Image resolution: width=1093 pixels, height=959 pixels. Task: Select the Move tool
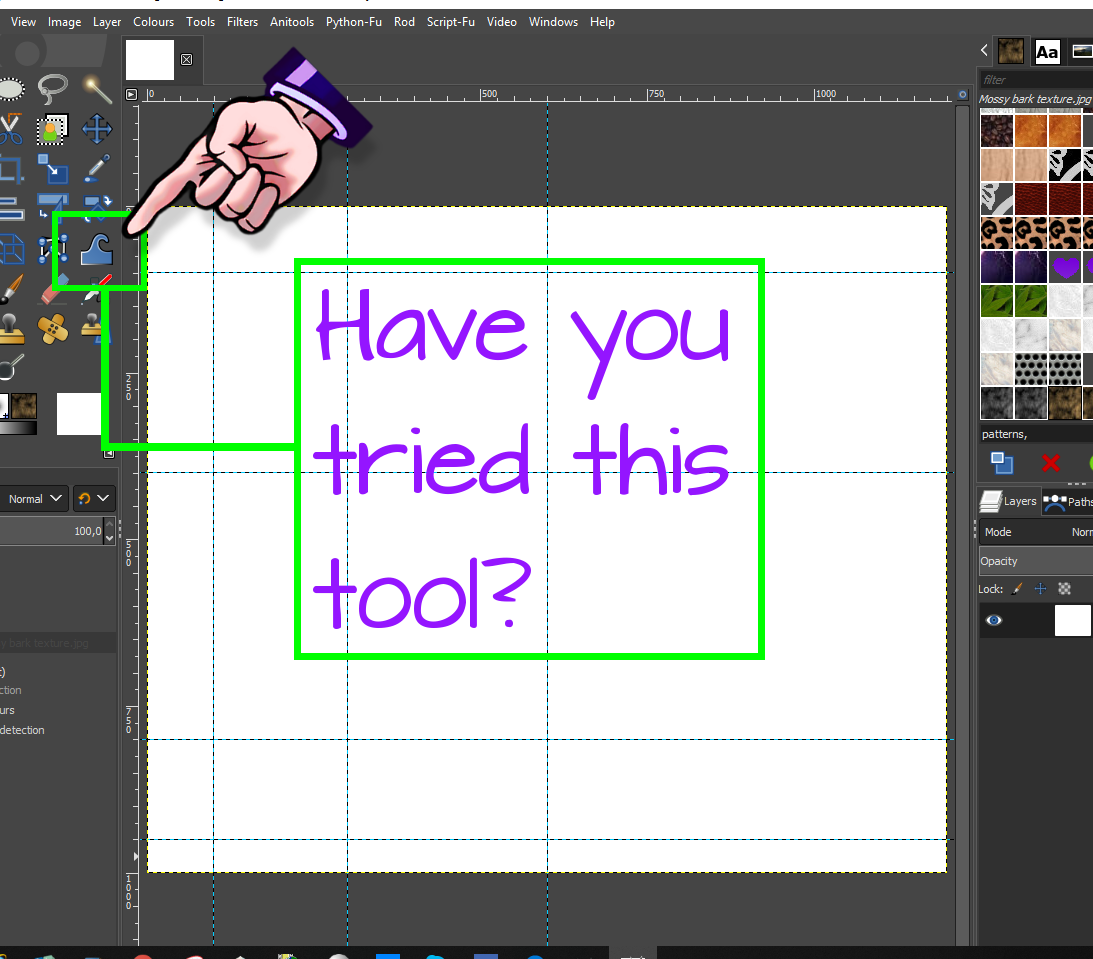pyautogui.click(x=97, y=129)
